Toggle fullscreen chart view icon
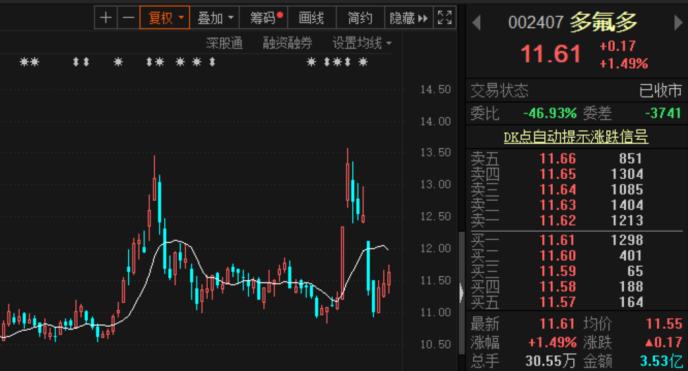This screenshot has height=371, width=688. coord(444,18)
